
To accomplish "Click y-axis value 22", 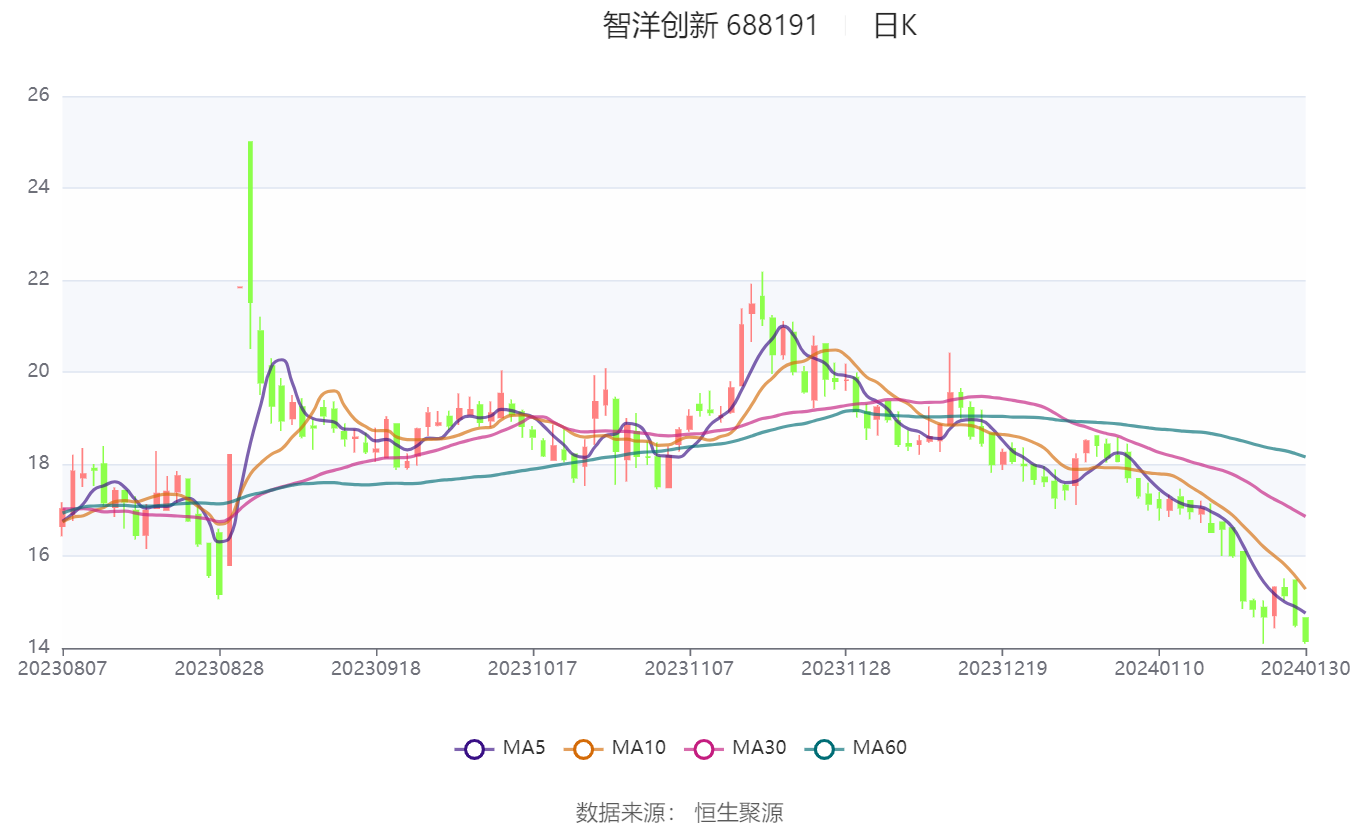I will 39,280.
